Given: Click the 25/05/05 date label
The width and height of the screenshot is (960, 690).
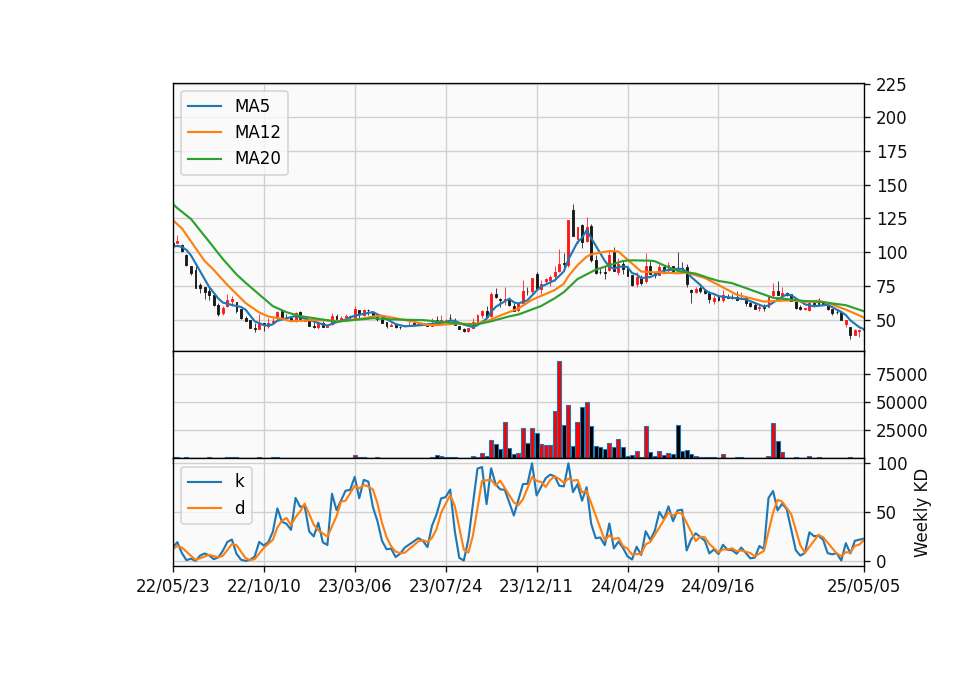Looking at the screenshot, I should pyautogui.click(x=863, y=587).
